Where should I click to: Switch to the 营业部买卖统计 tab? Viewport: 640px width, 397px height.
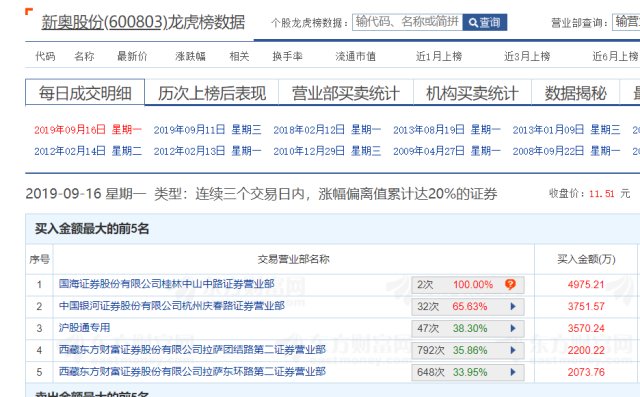[346, 93]
